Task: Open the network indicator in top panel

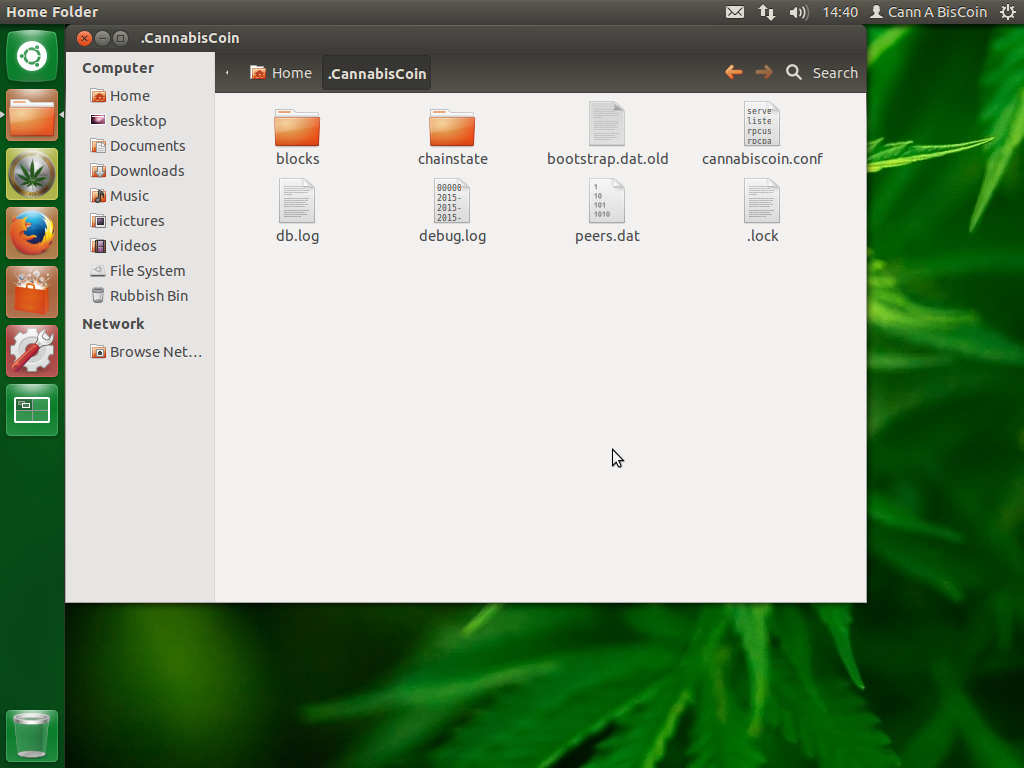Action: [767, 12]
